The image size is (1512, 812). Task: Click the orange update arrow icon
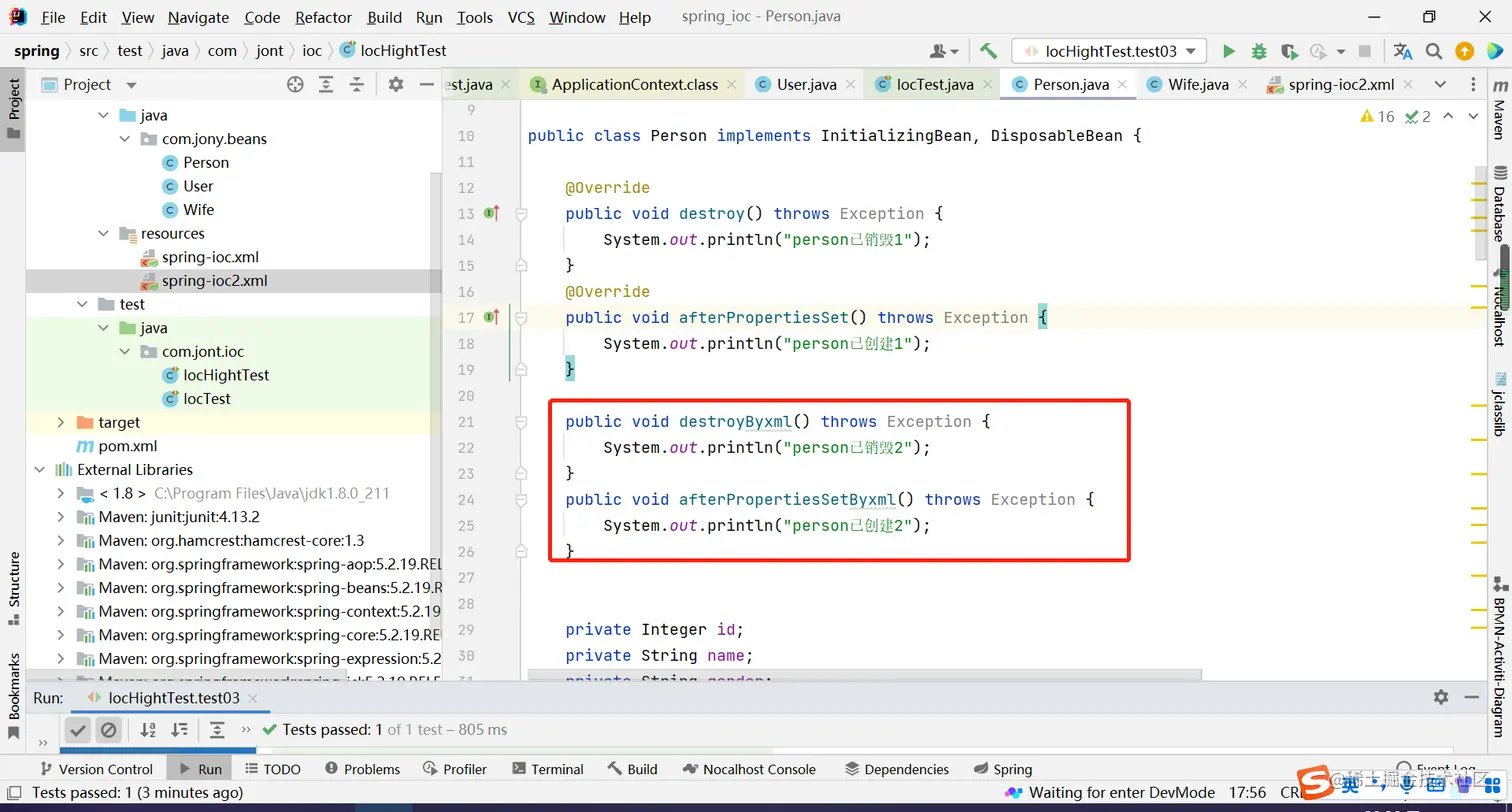pyautogui.click(x=1464, y=51)
